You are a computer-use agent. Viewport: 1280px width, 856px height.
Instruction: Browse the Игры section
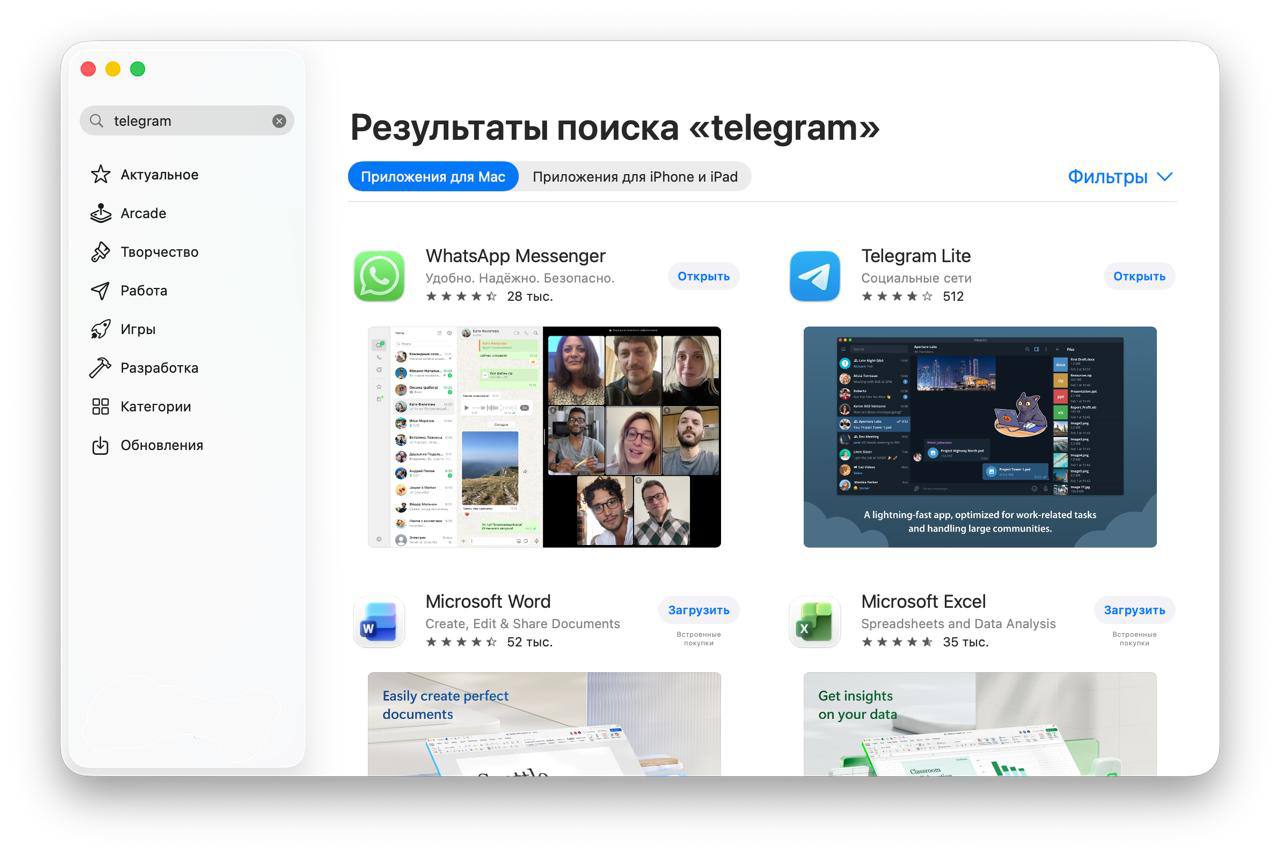(x=139, y=329)
